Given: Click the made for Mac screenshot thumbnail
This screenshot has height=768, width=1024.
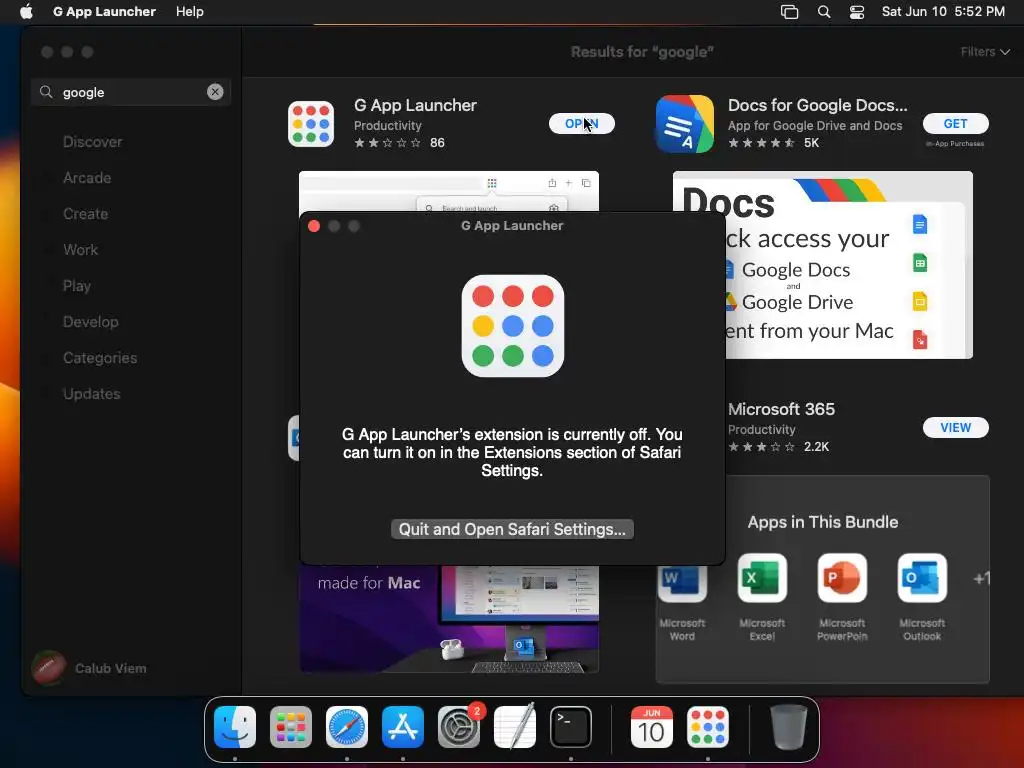Looking at the screenshot, I should click(449, 618).
